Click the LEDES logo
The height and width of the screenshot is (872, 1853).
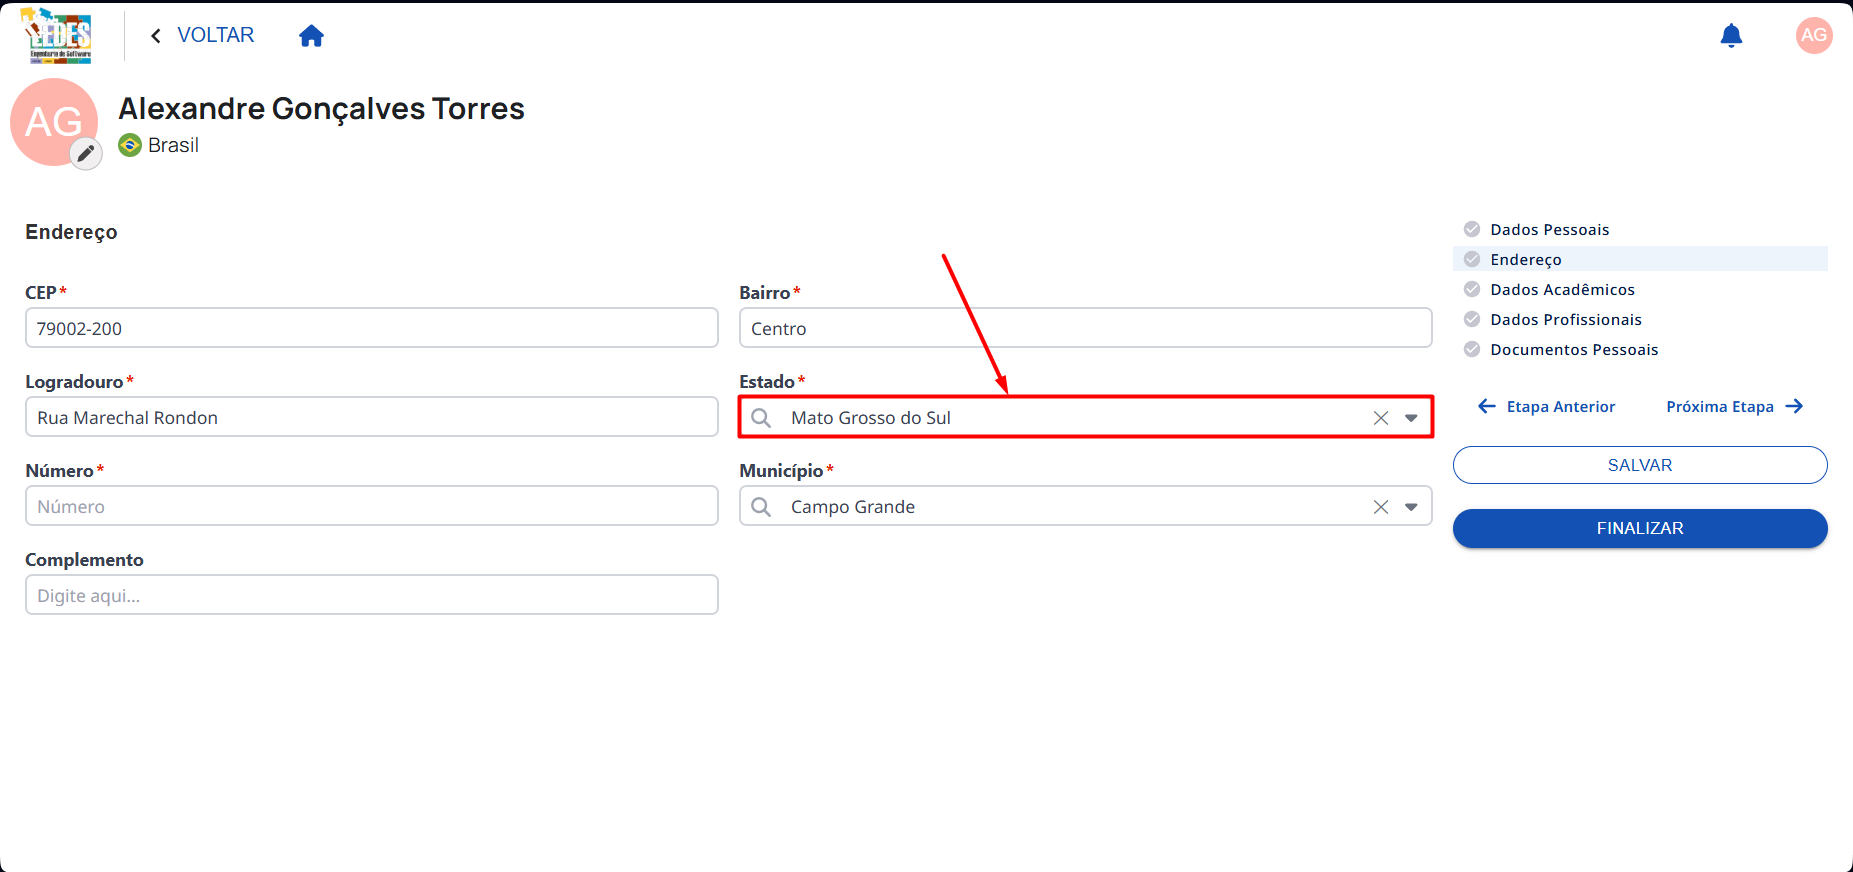tap(58, 36)
